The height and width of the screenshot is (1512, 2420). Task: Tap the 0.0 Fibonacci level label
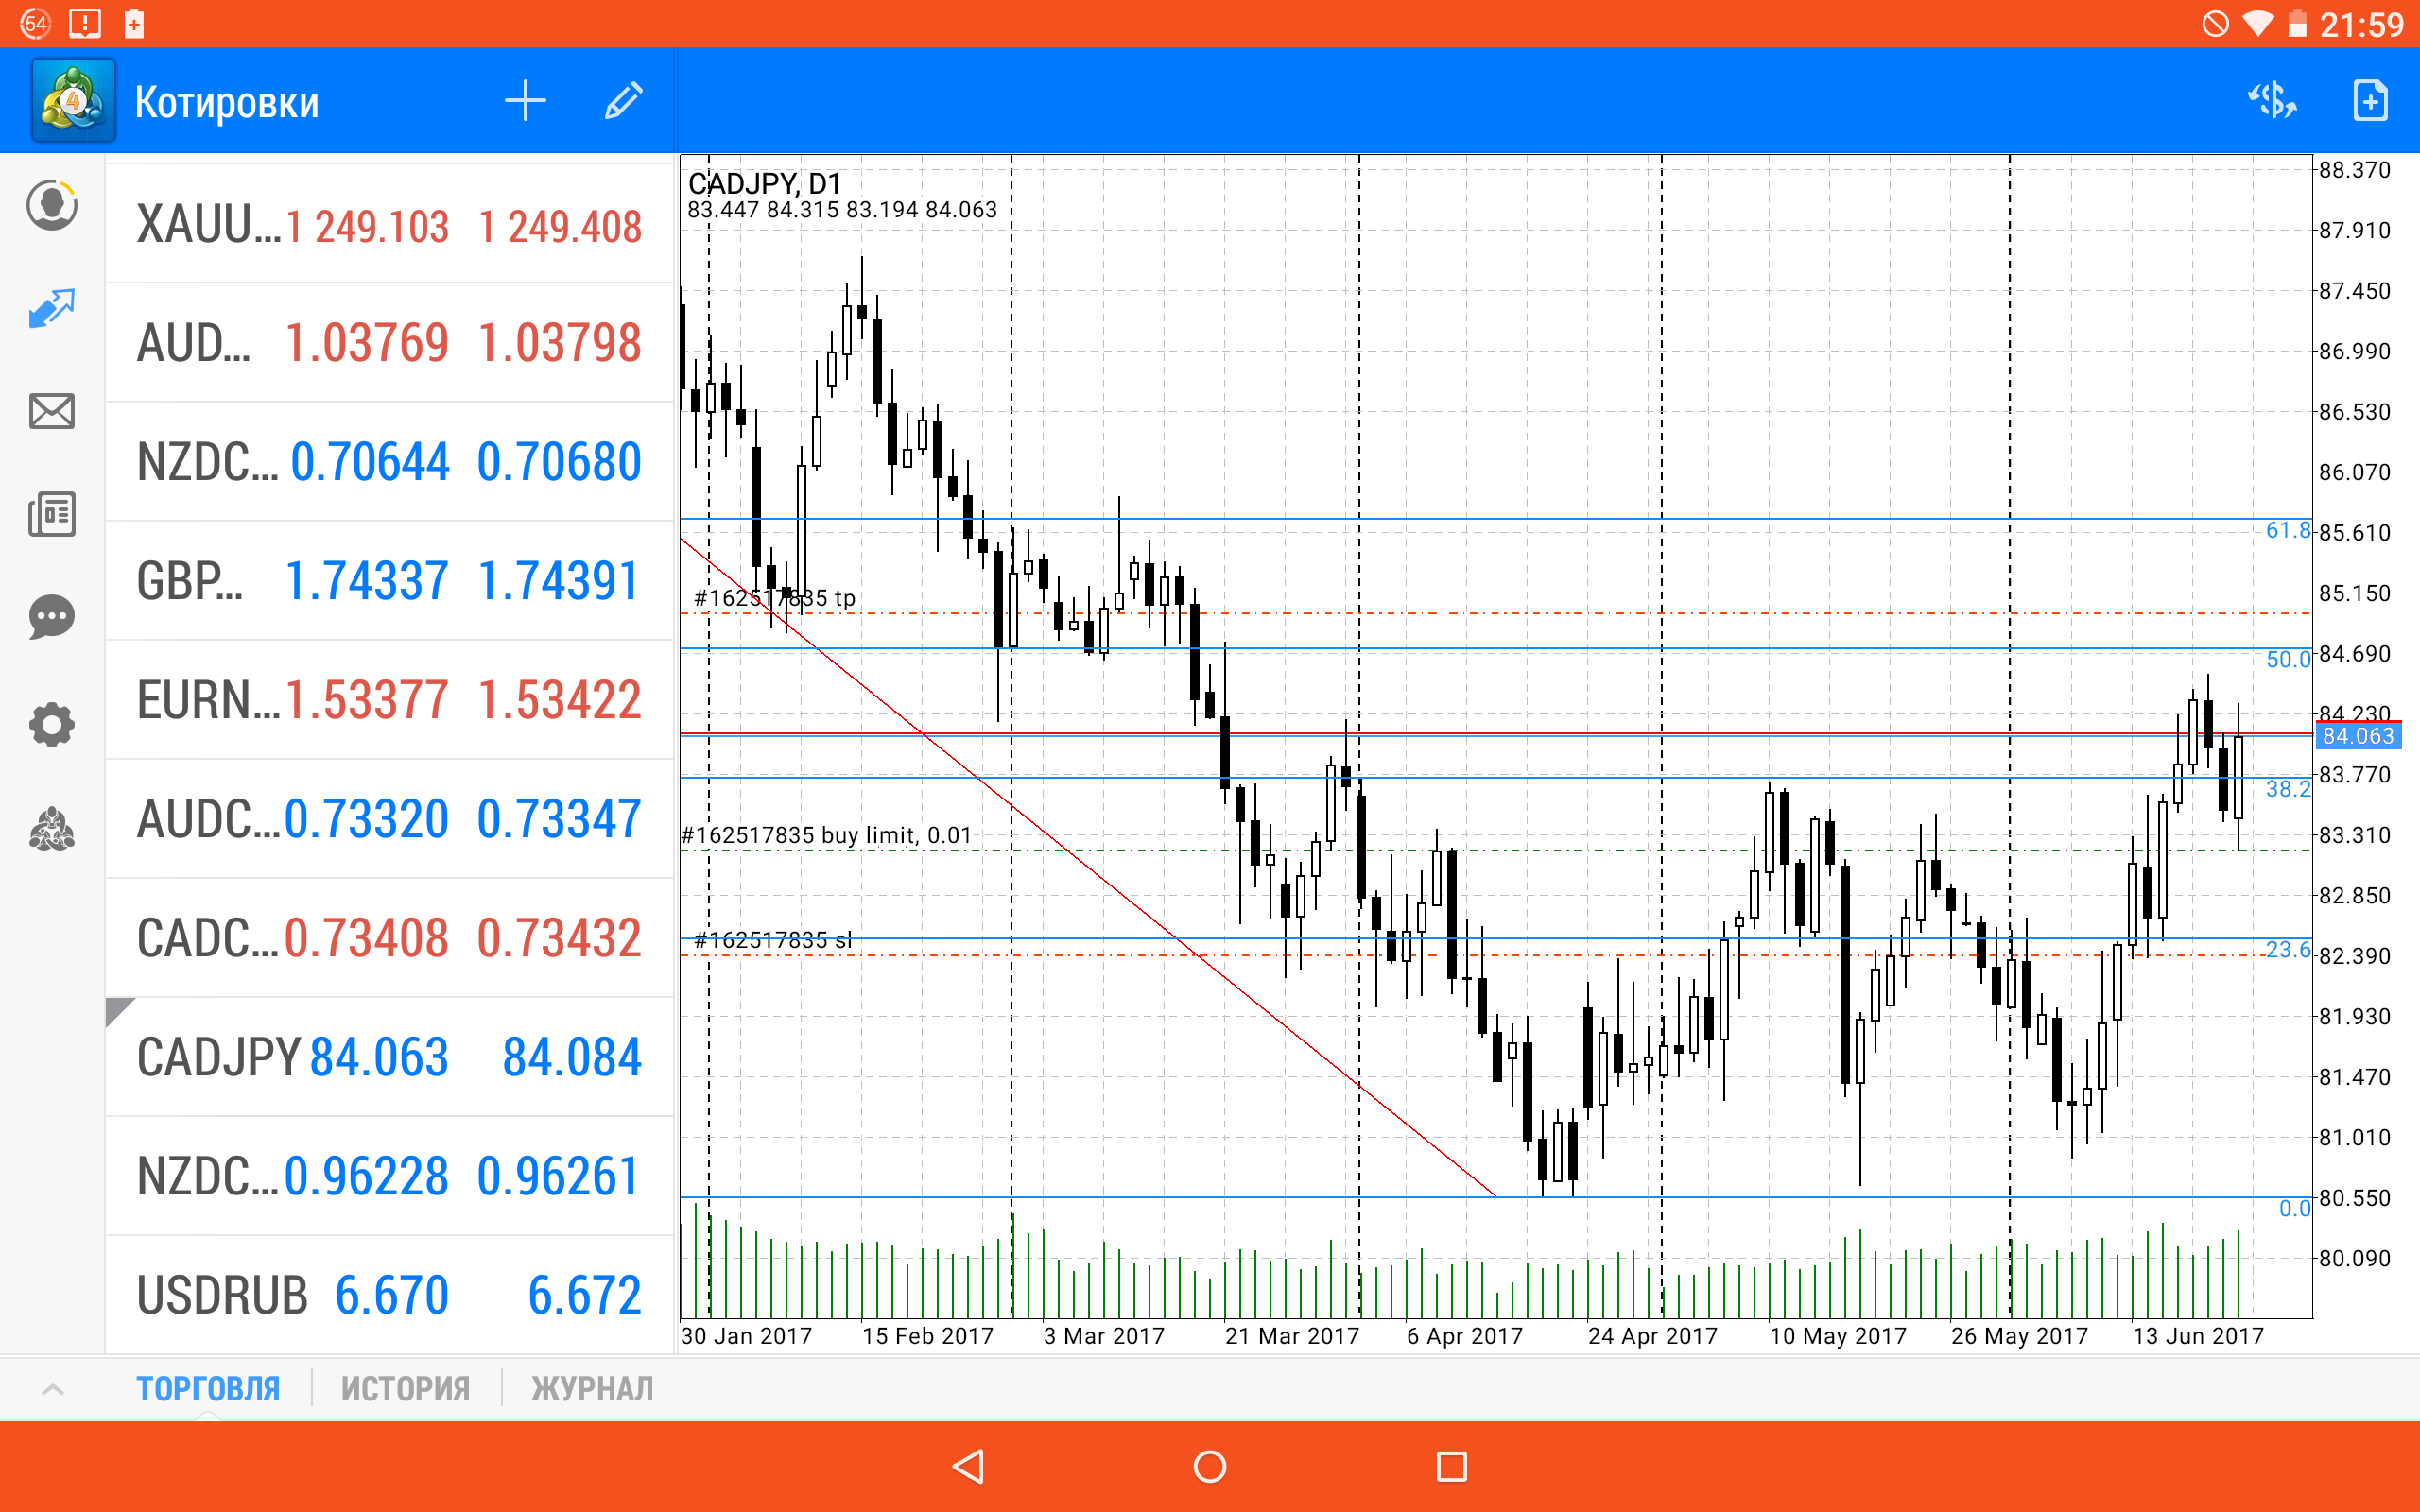(x=2295, y=1208)
